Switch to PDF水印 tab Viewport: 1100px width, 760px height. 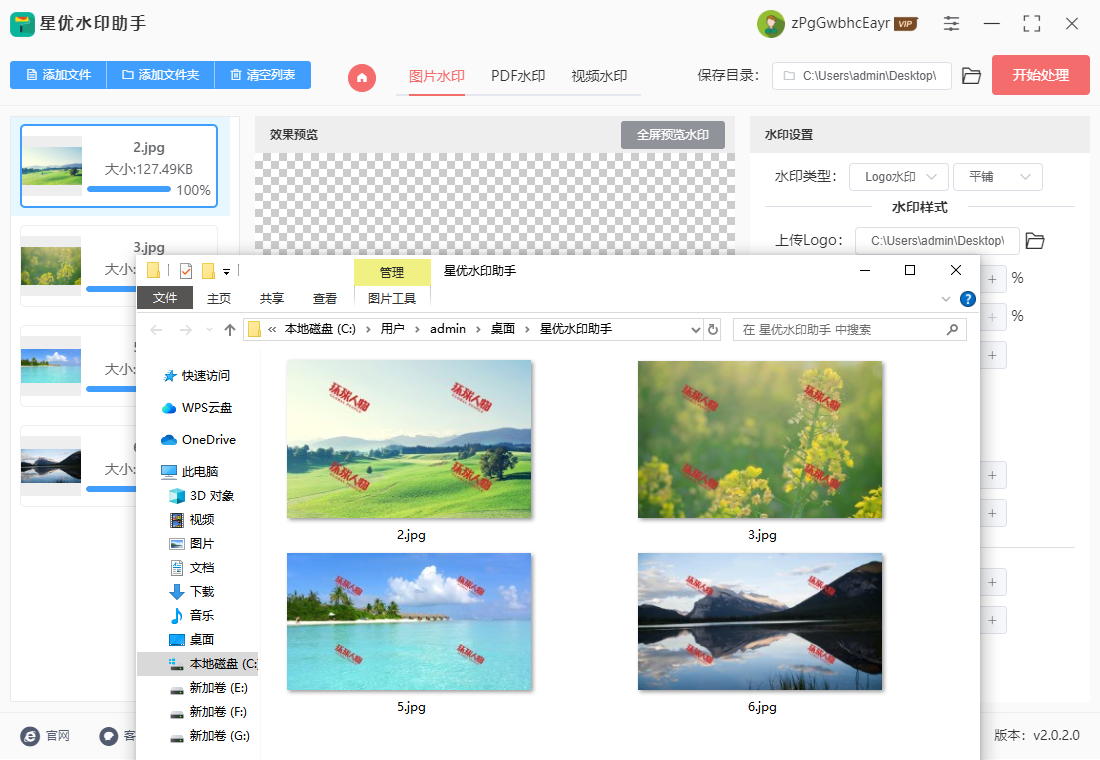(518, 76)
